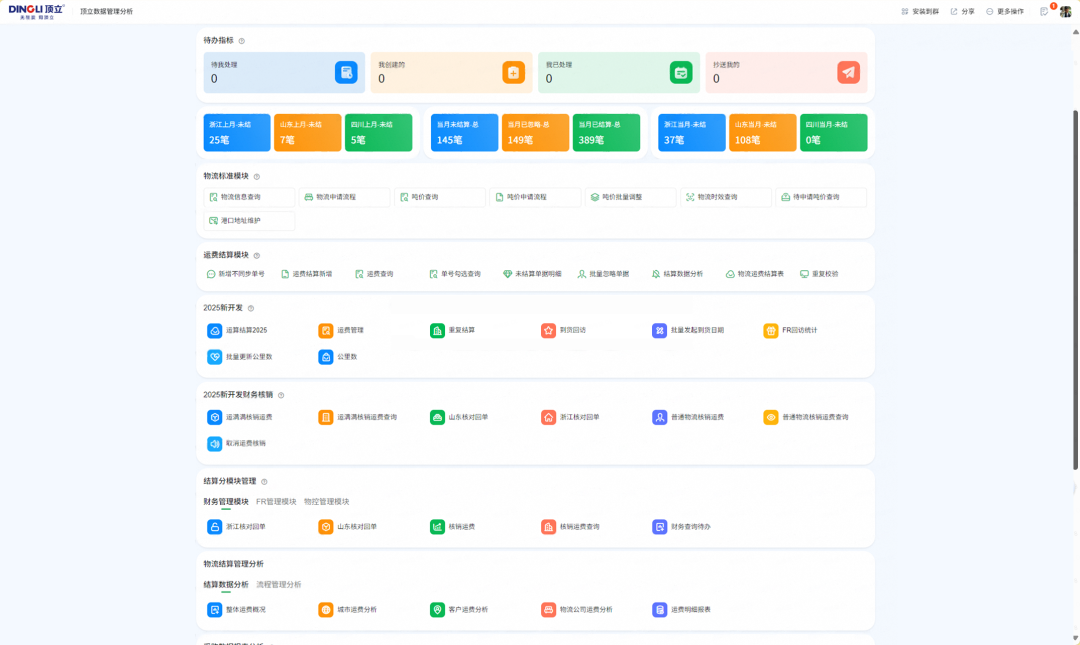Viewport: 1080px width, 645px height.
Task: Select the 流程管理分析 tab
Action: click(279, 584)
